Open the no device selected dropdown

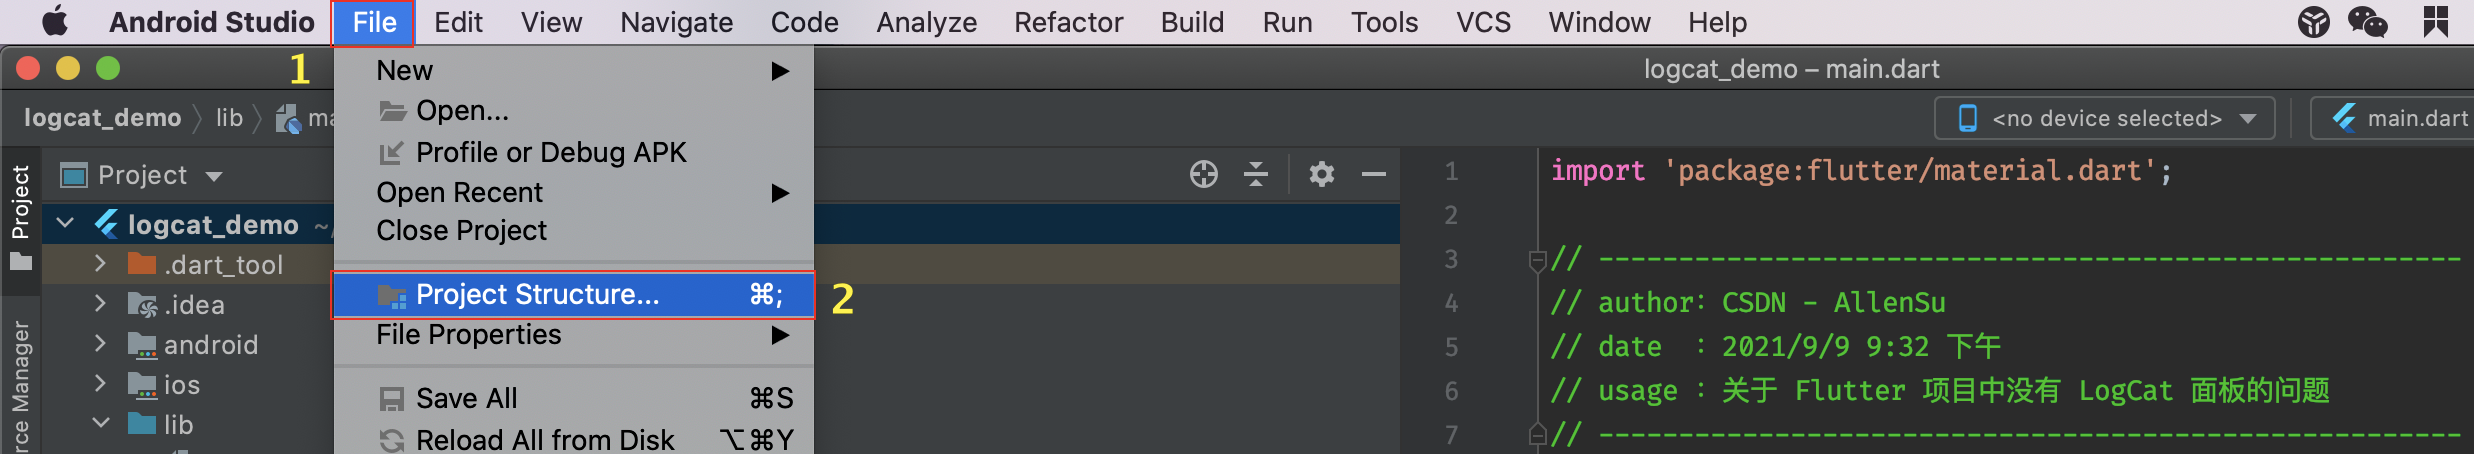point(2105,118)
